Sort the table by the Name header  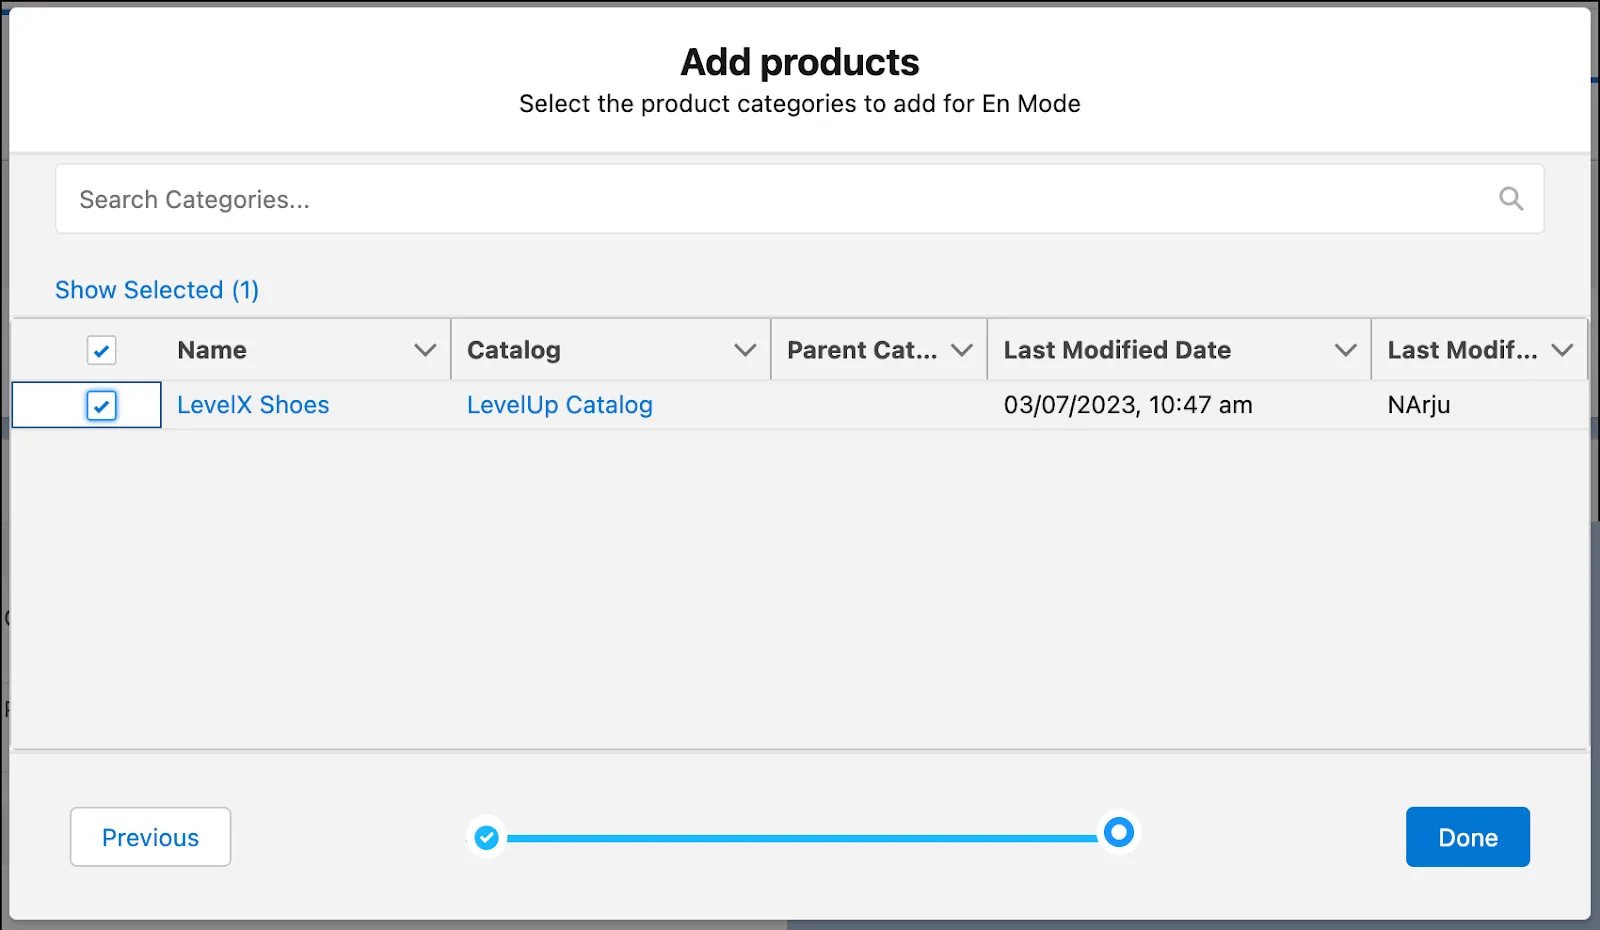[x=211, y=350]
